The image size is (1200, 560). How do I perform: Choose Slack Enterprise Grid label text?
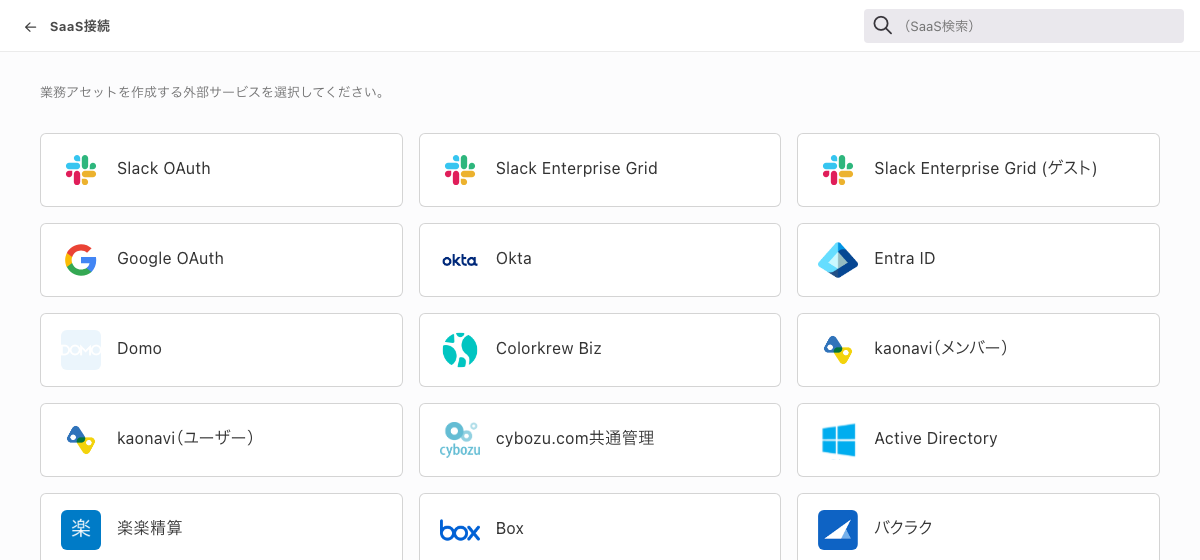577,169
